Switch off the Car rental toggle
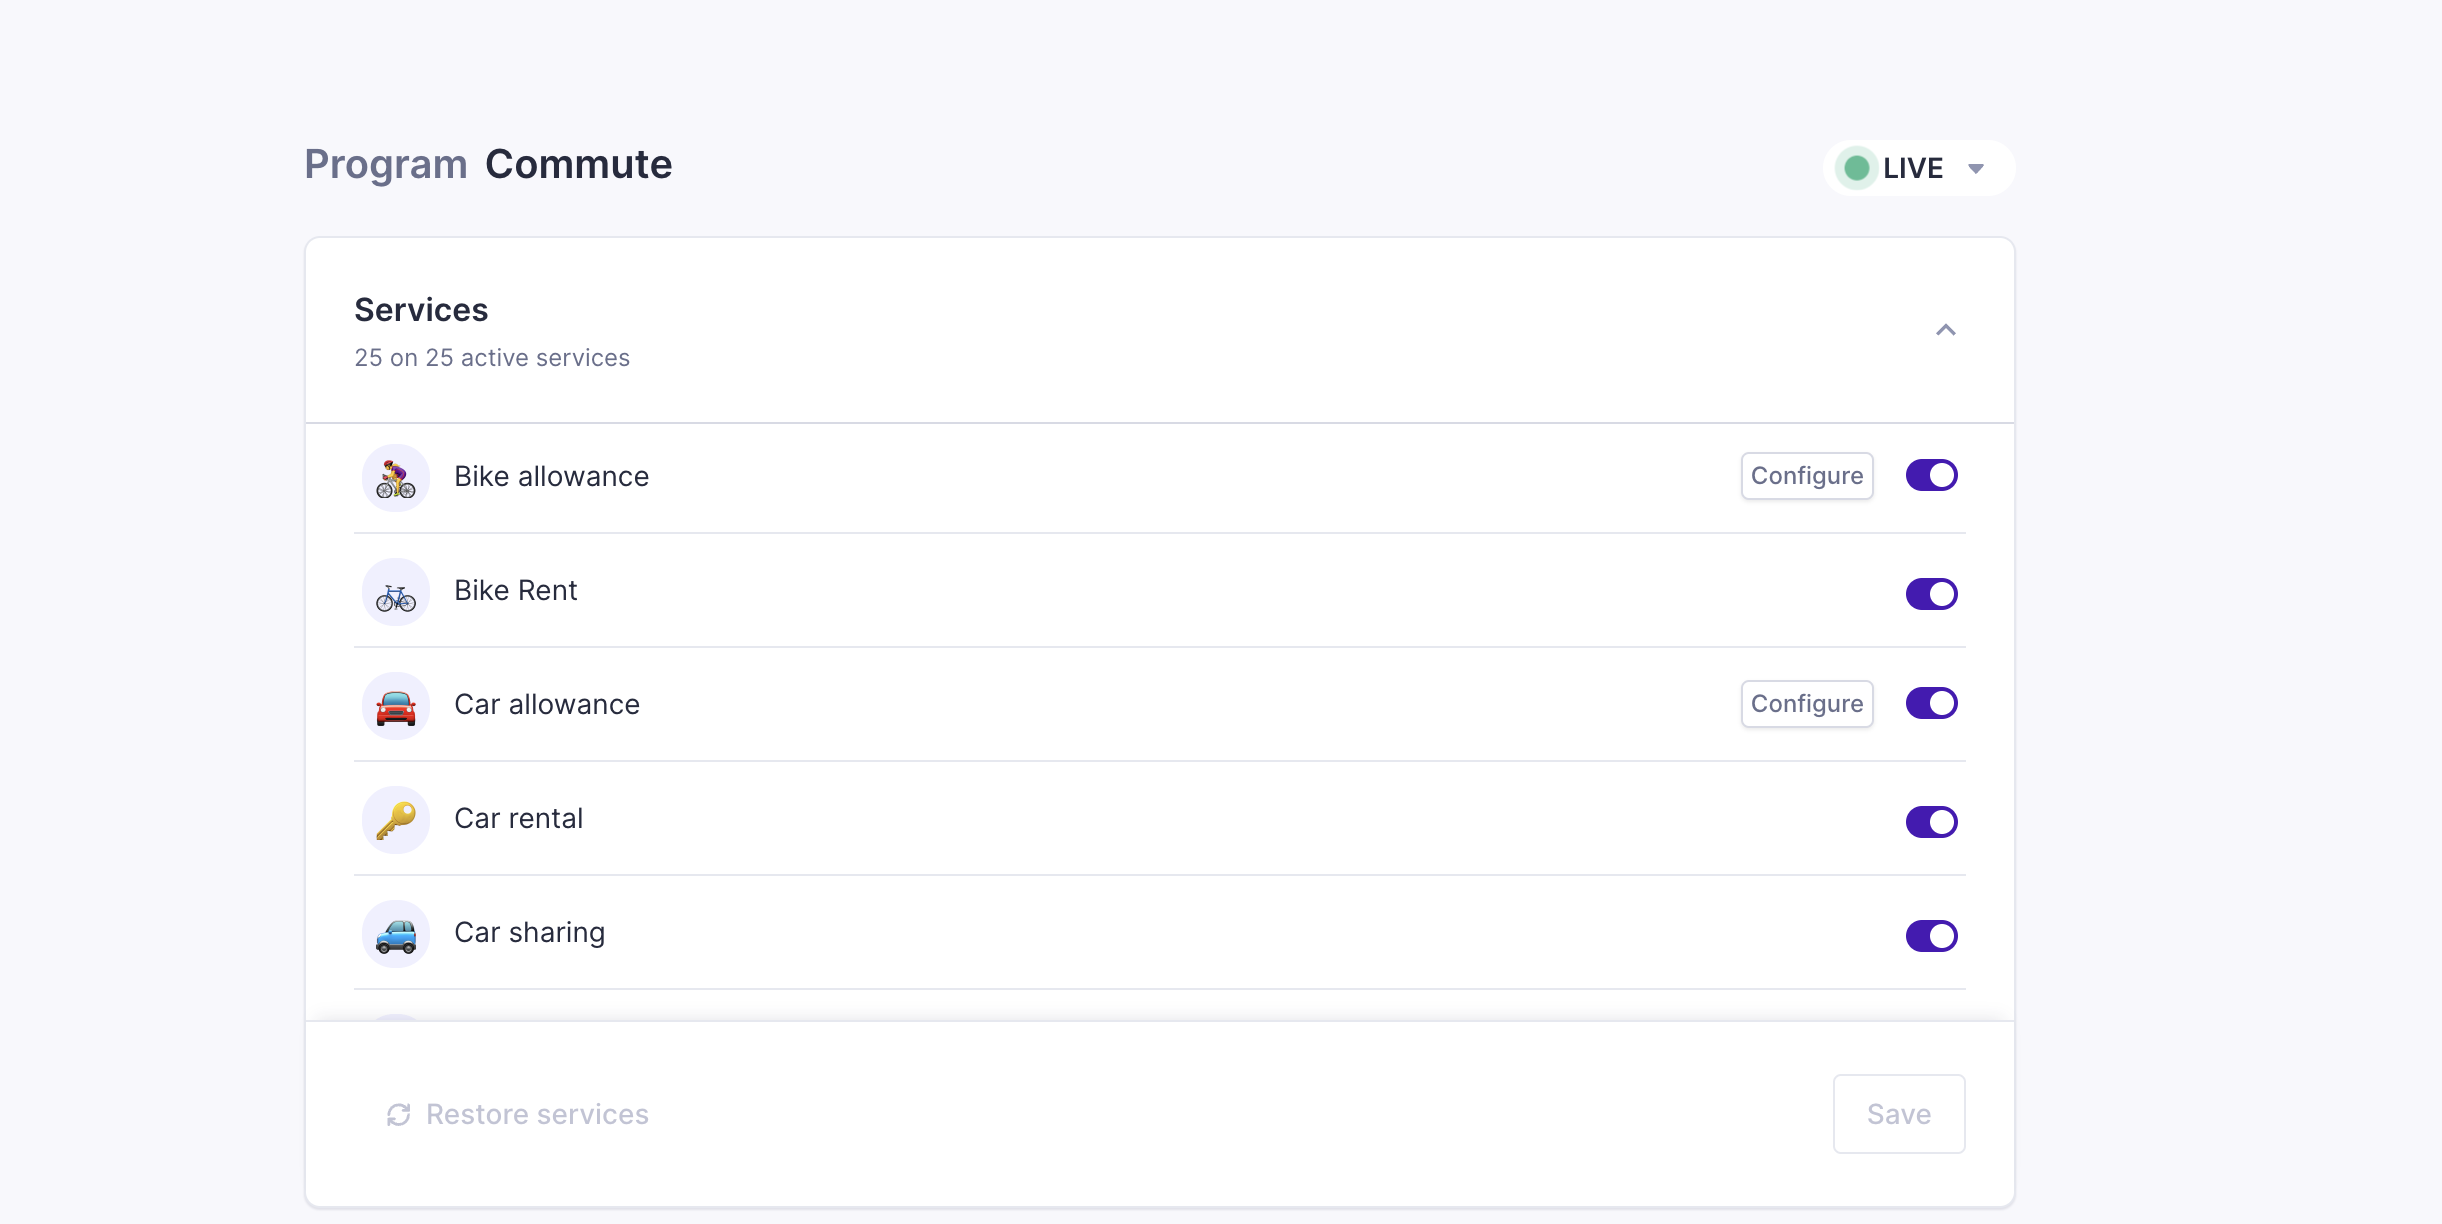Image resolution: width=2442 pixels, height=1224 pixels. 1931,822
